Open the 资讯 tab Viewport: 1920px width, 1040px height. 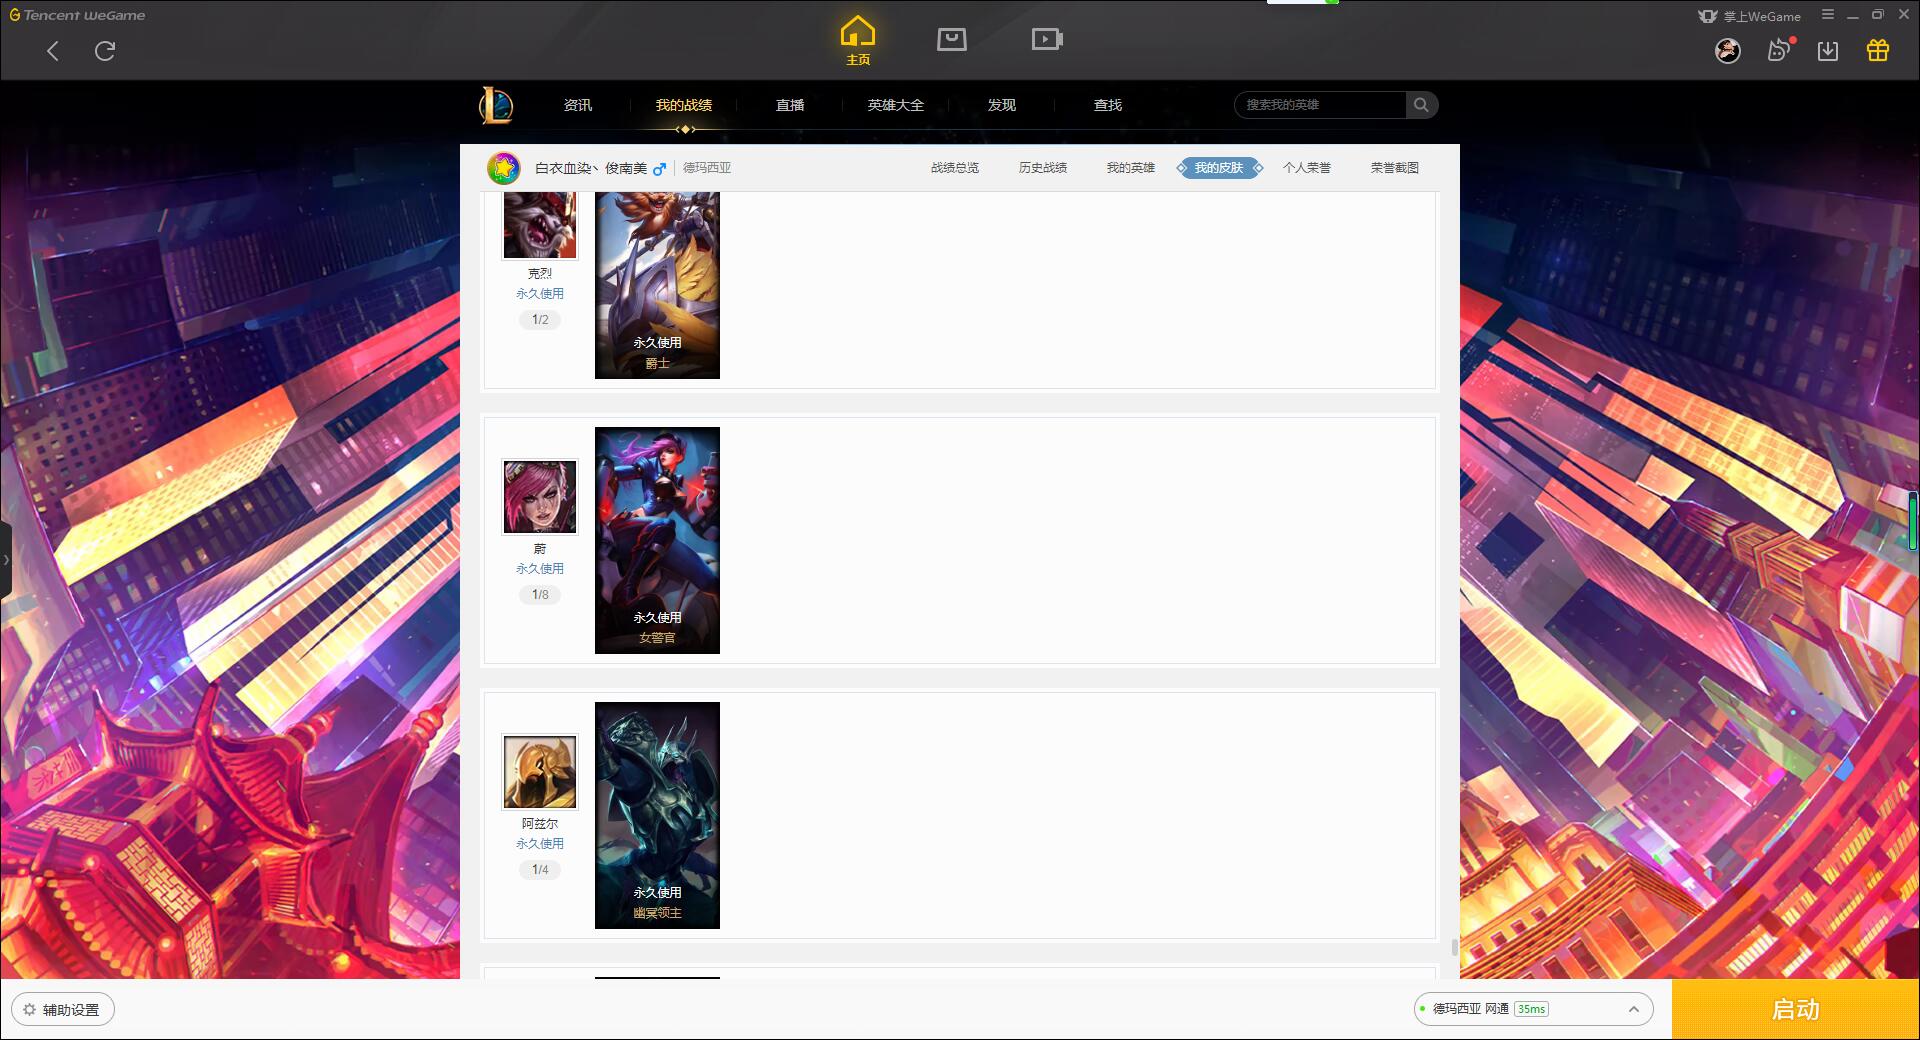(578, 105)
